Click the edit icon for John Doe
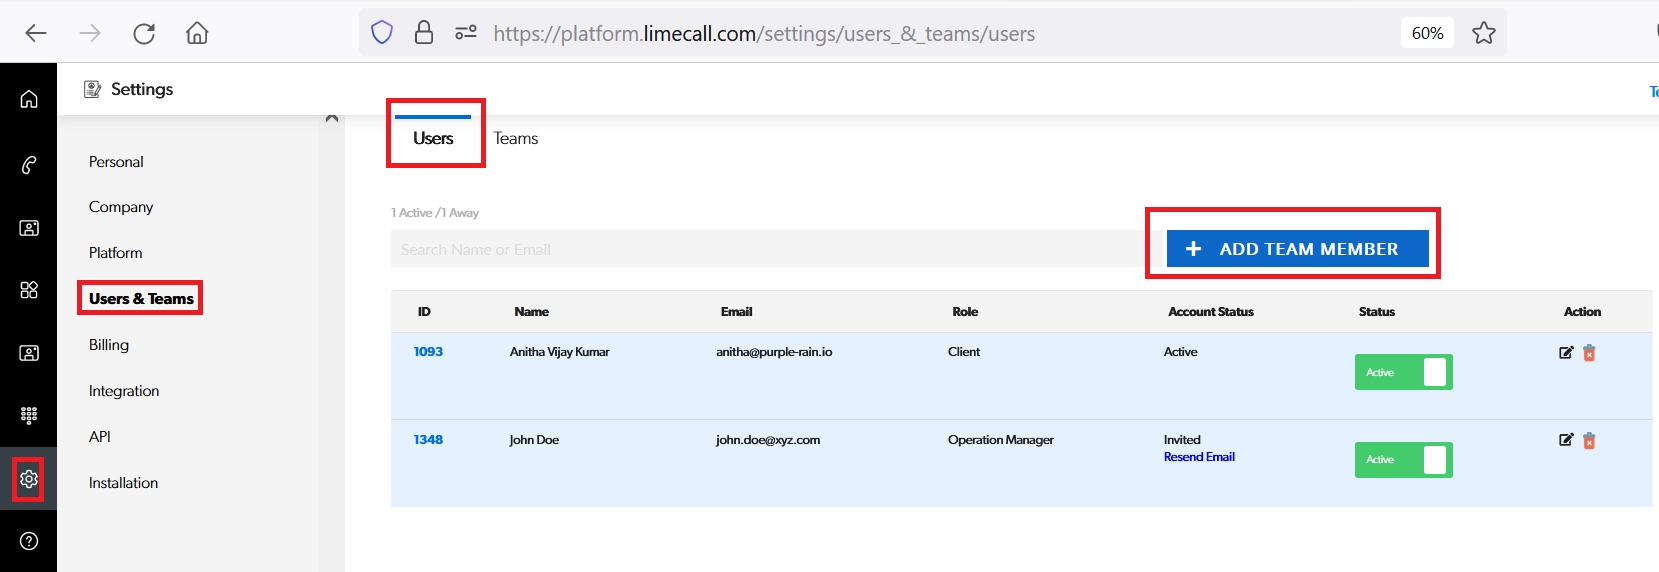 1566,440
